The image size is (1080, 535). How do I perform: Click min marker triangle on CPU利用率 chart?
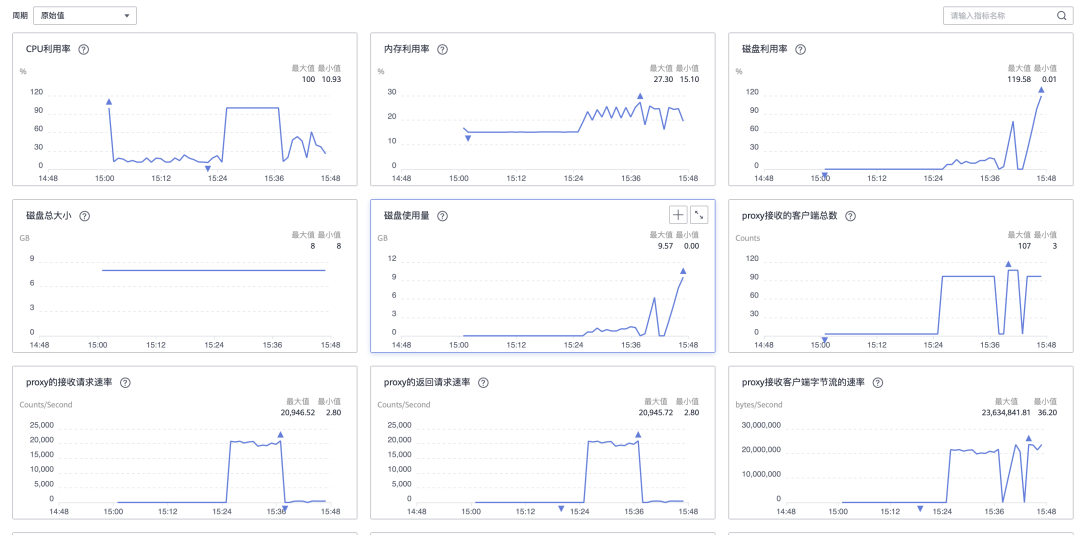pos(207,169)
